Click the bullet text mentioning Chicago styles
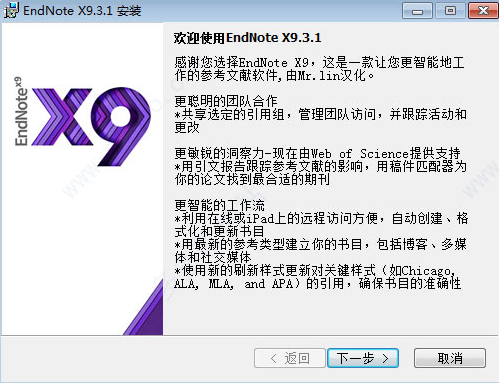The height and width of the screenshot is (383, 499). [x=318, y=277]
